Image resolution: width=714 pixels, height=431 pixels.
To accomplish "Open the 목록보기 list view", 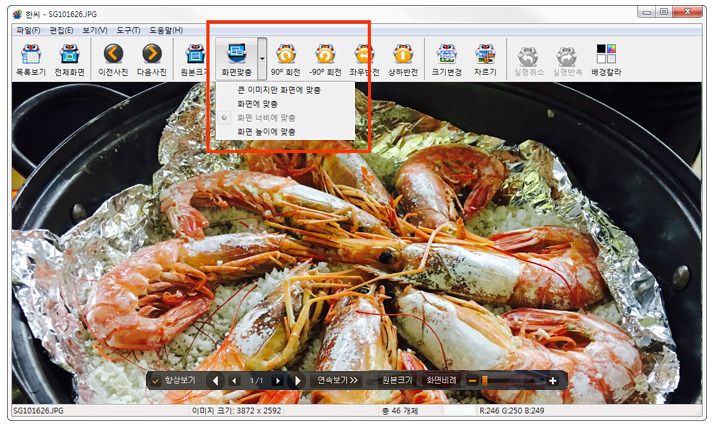I will tap(31, 59).
